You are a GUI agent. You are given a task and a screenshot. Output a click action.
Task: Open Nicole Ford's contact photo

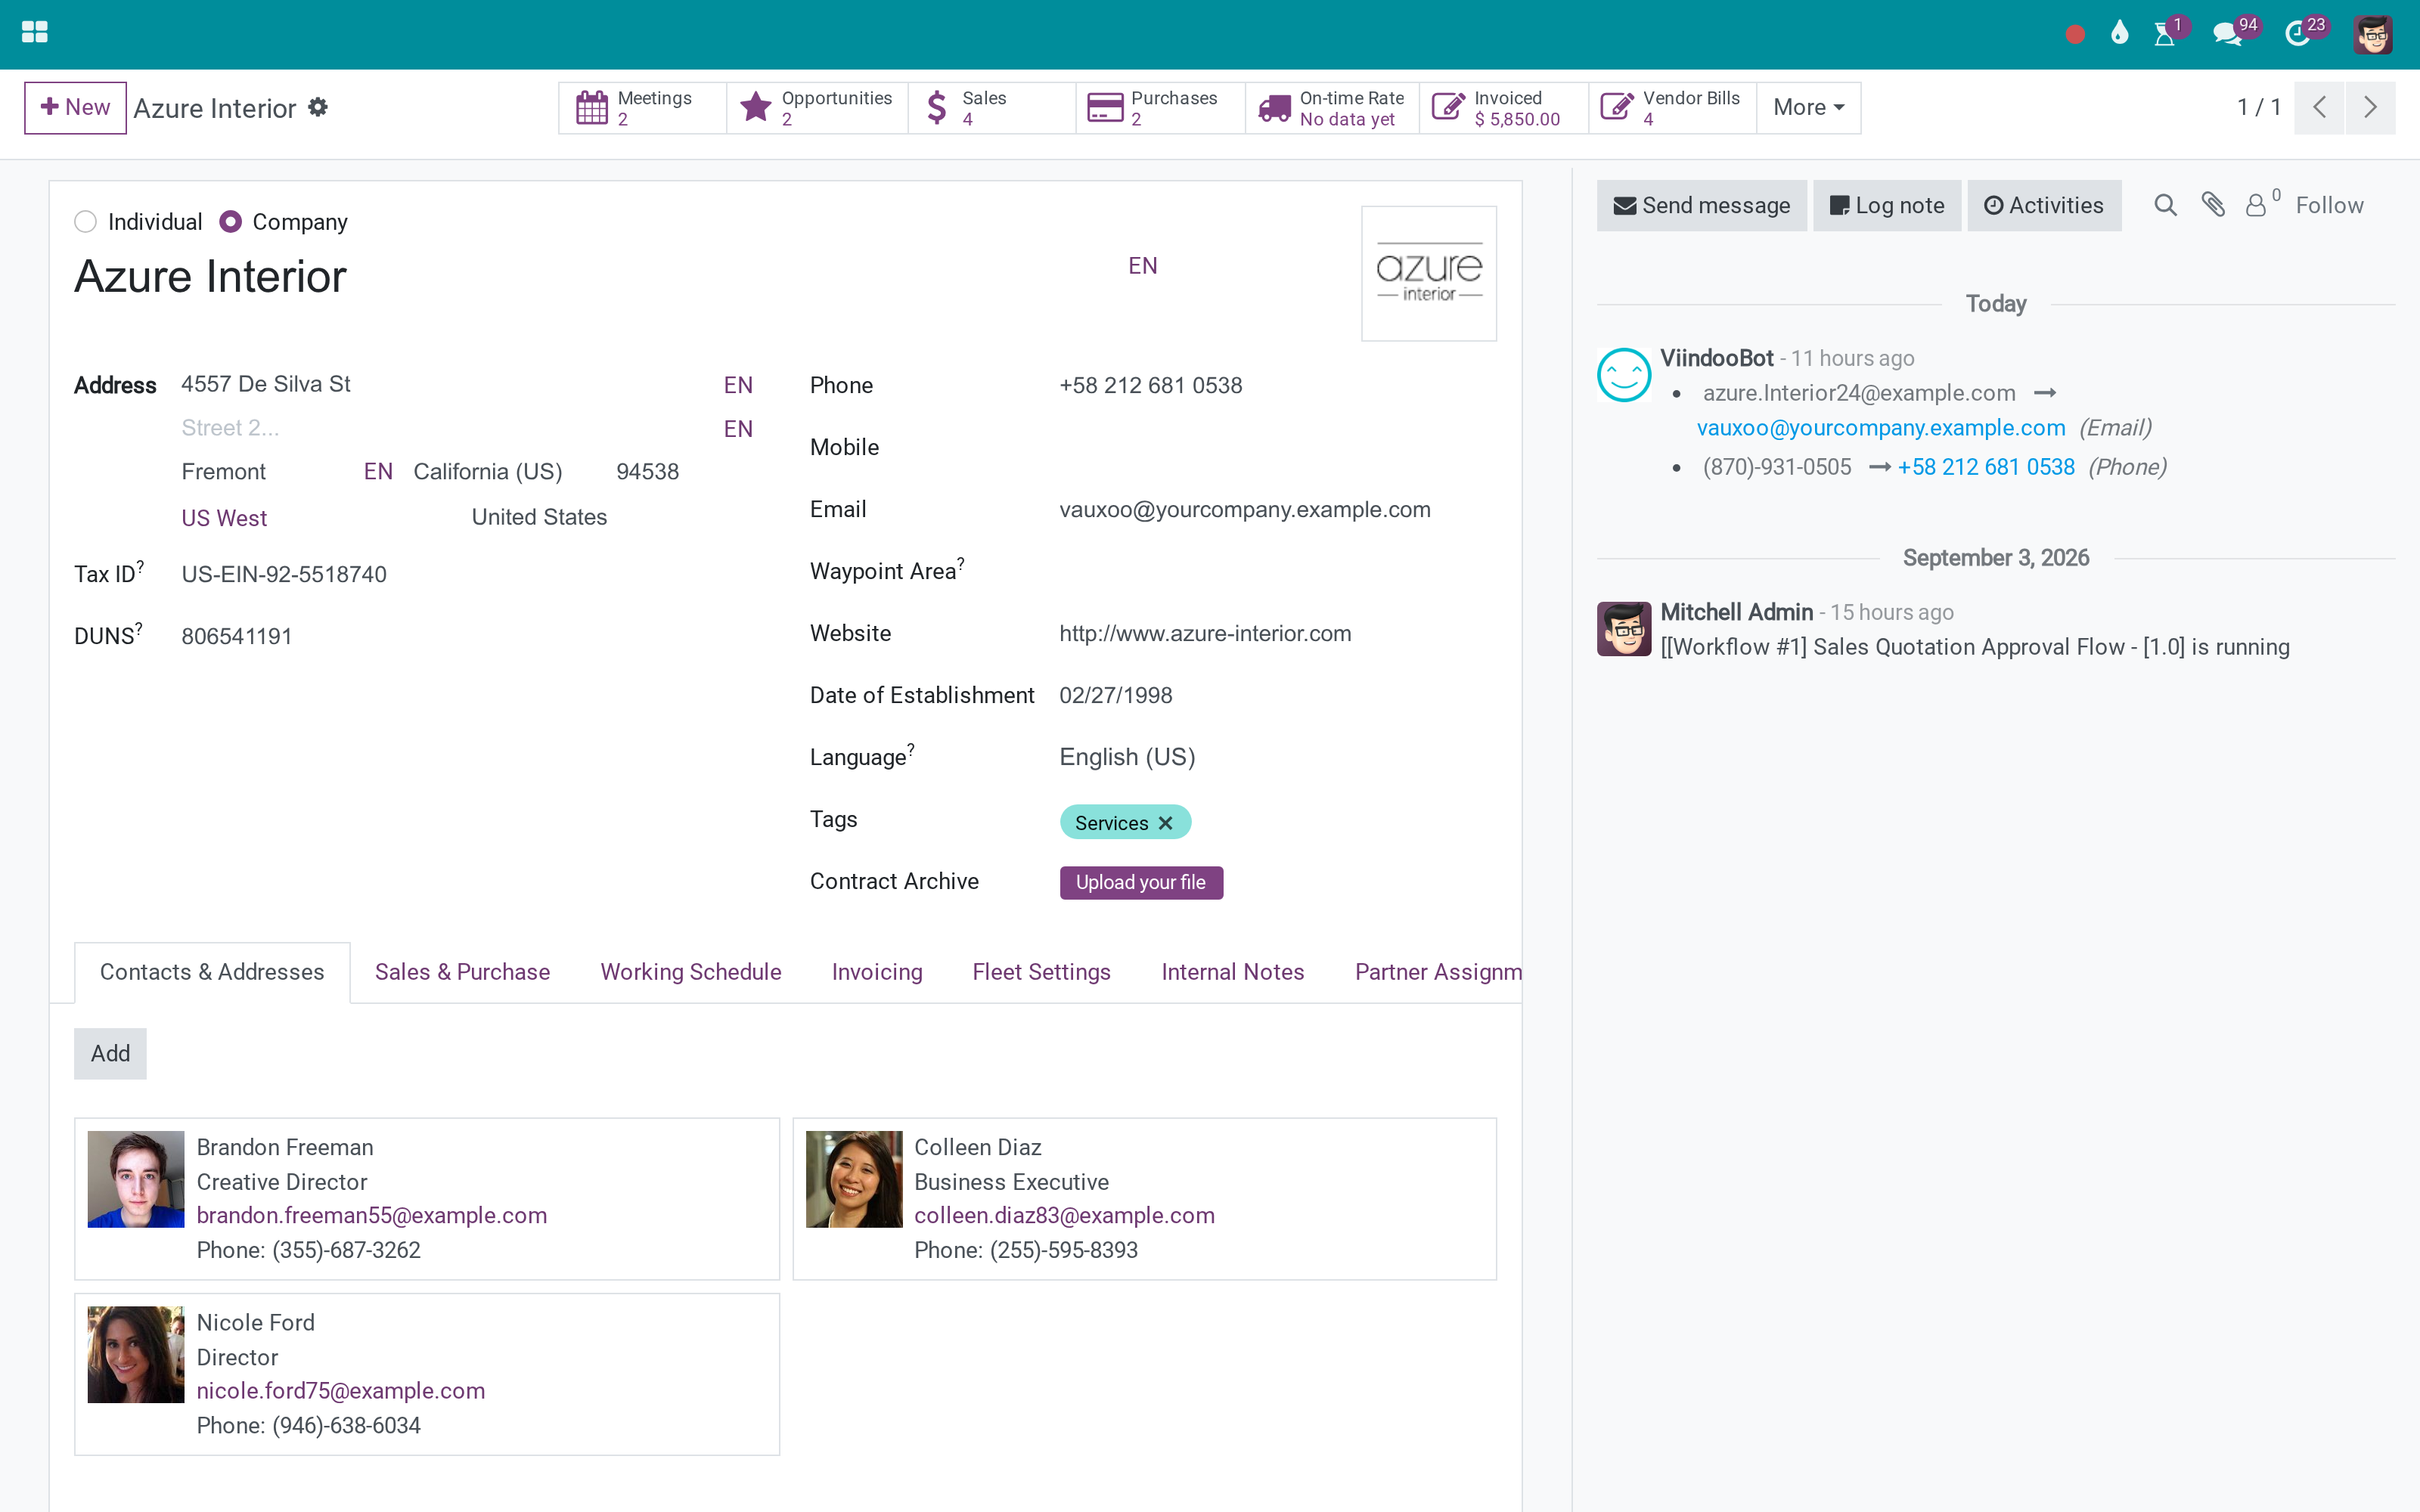tap(136, 1354)
